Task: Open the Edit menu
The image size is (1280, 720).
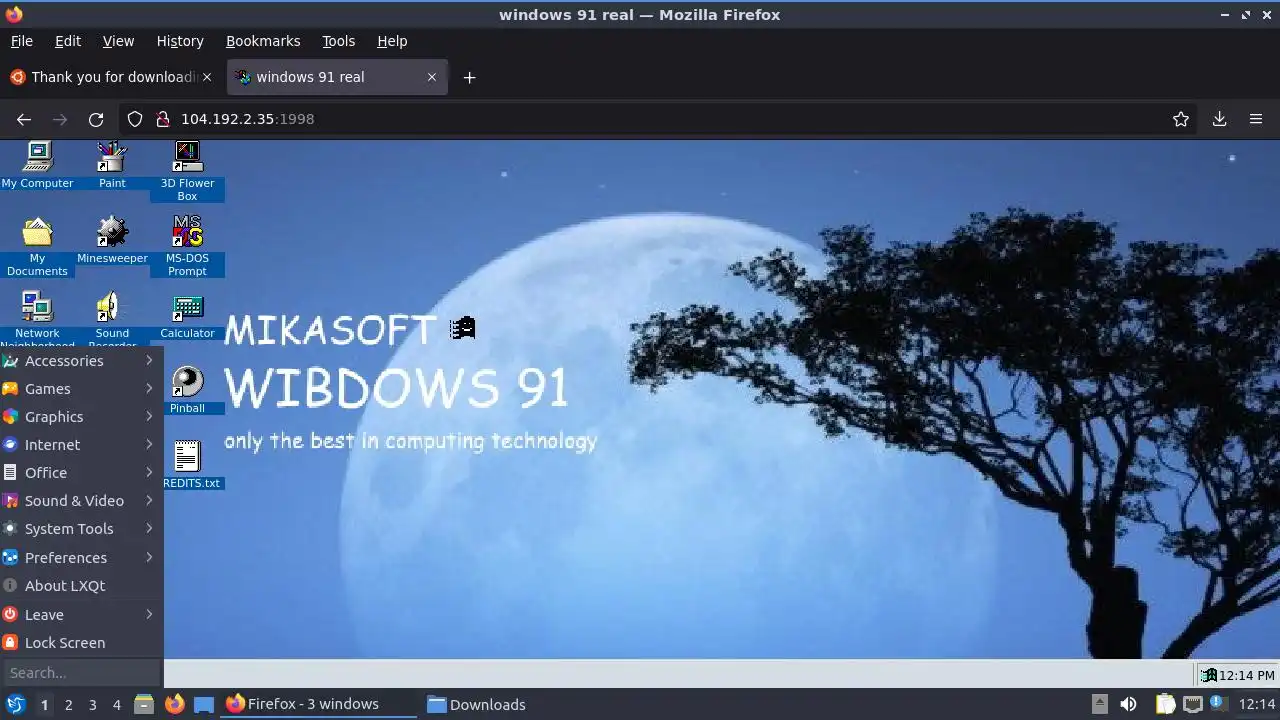Action: (68, 41)
